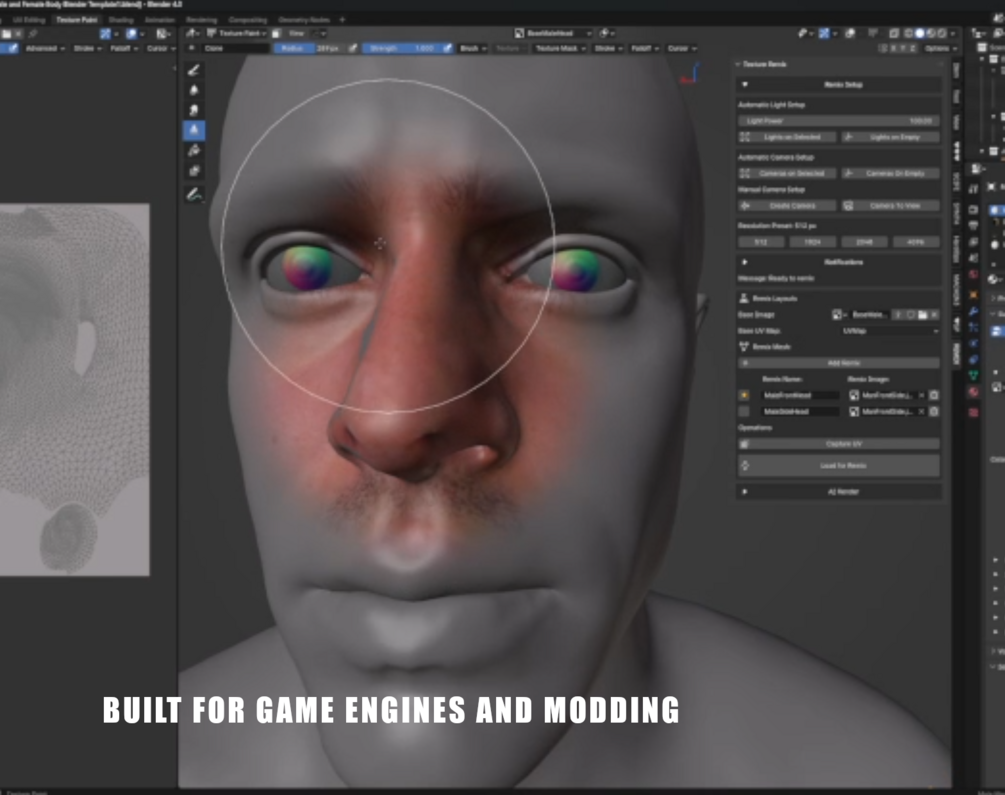Select the Soften brush tool

coord(194,90)
